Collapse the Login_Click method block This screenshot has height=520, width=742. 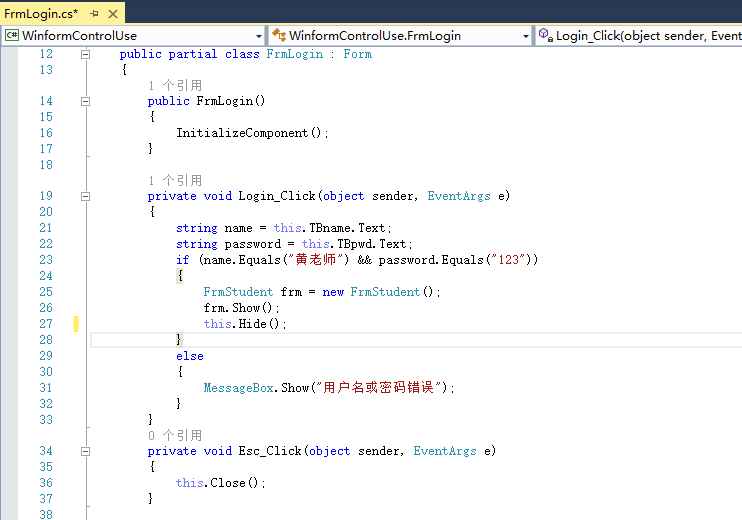click(85, 196)
